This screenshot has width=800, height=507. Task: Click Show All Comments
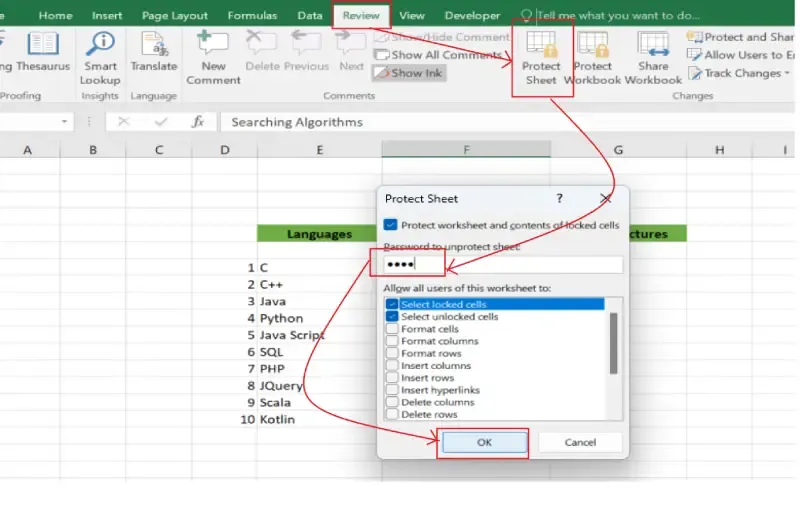click(438, 55)
